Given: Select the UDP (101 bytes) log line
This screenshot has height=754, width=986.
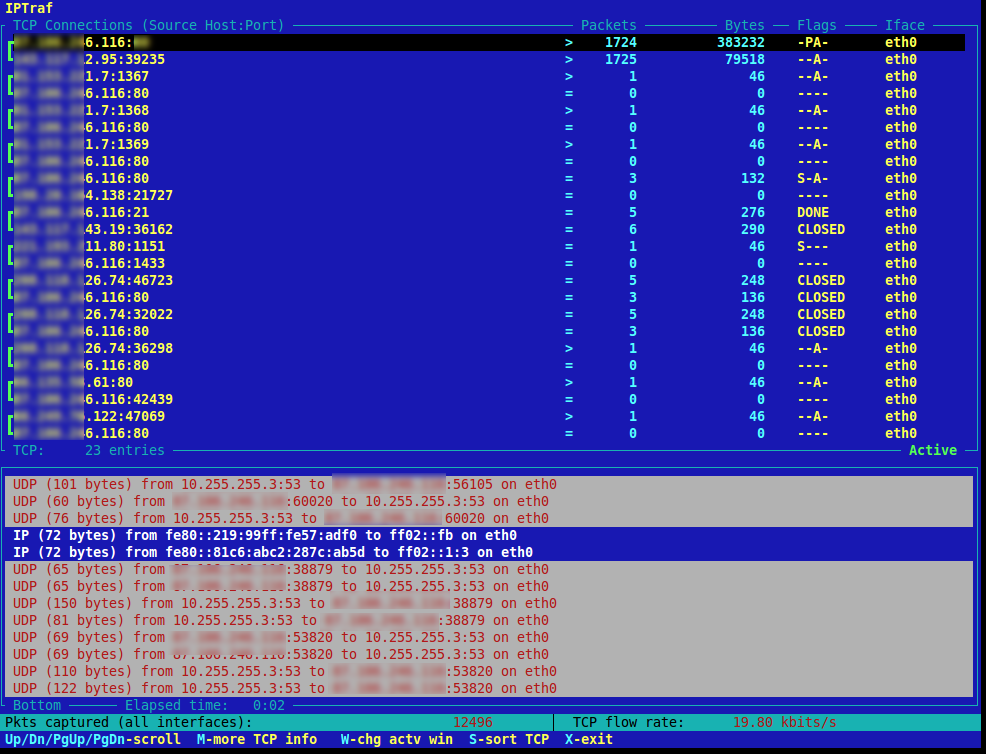Looking at the screenshot, I should coord(489,484).
